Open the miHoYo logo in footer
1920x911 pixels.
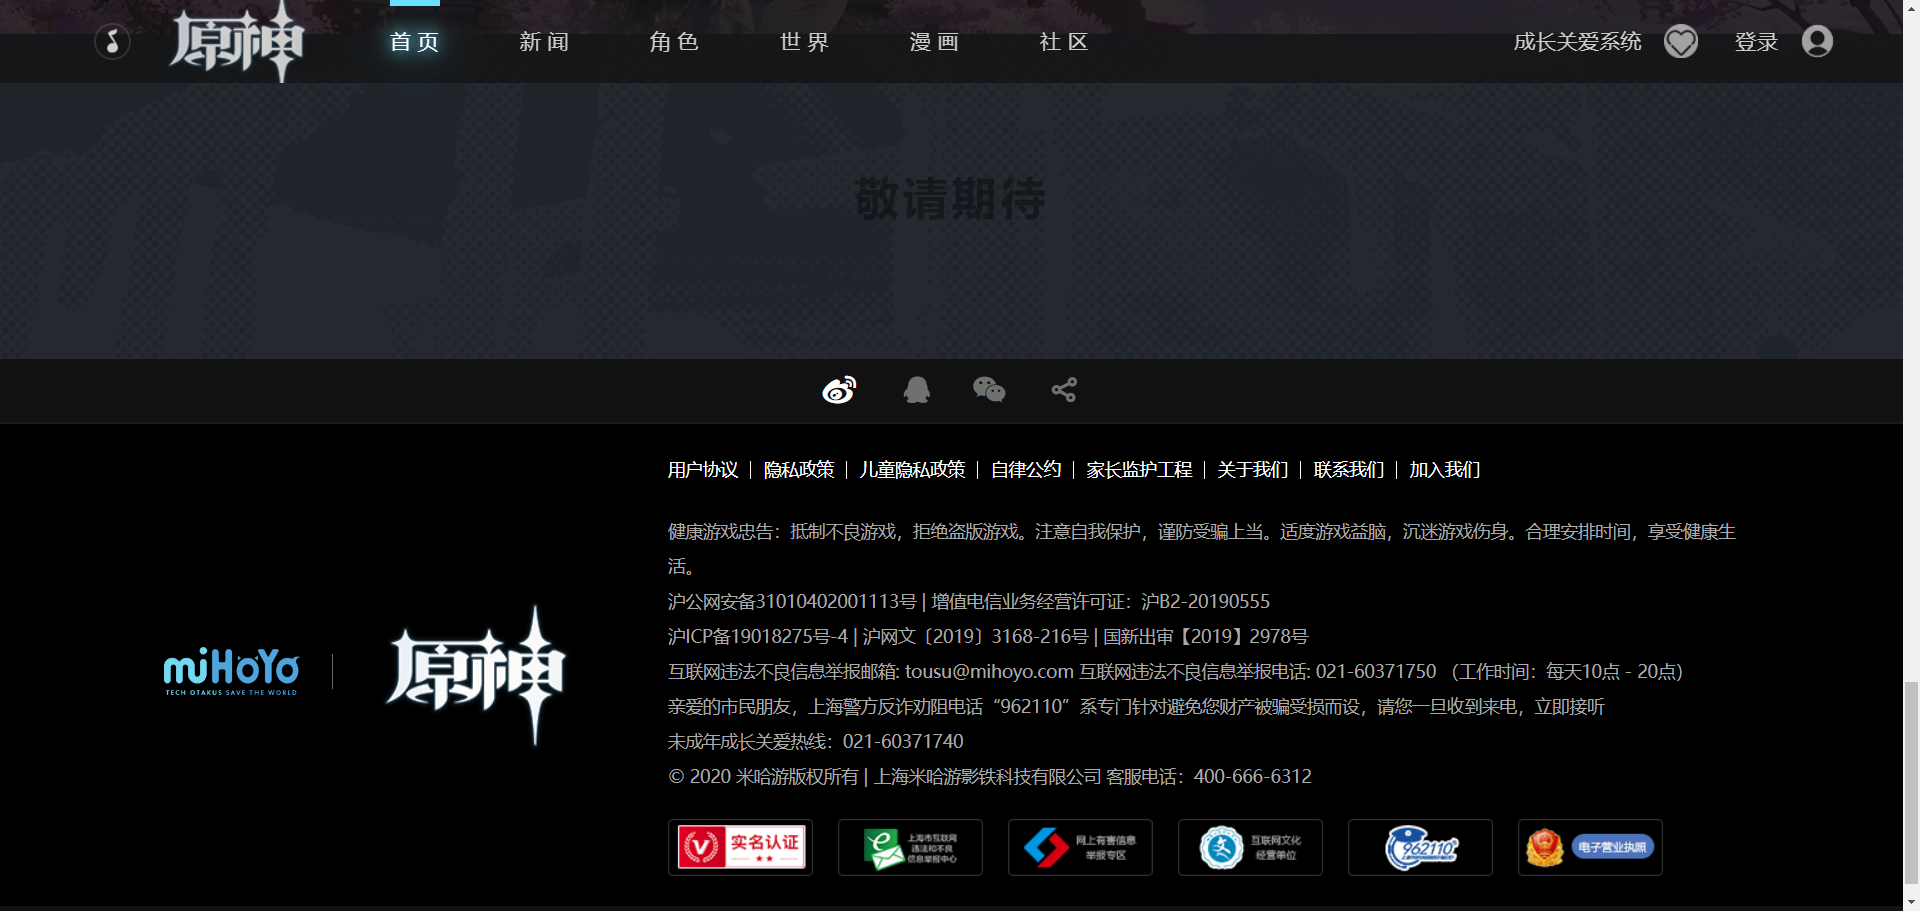pos(231,671)
